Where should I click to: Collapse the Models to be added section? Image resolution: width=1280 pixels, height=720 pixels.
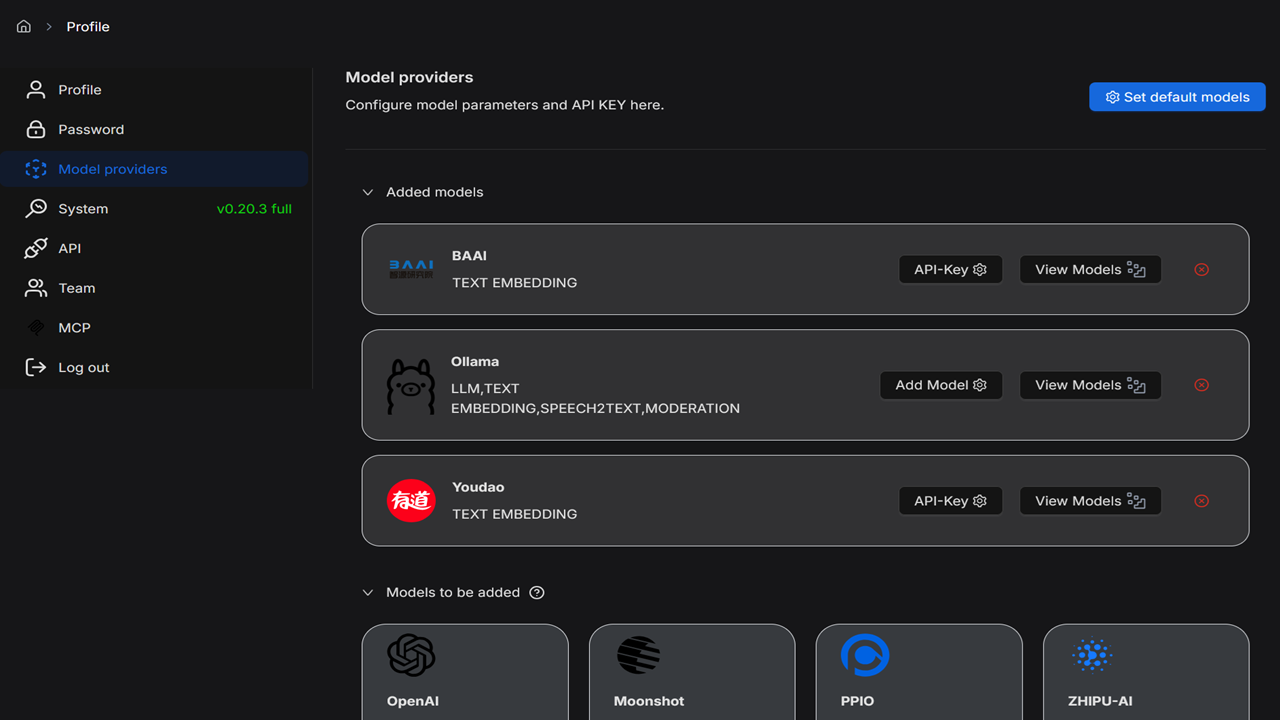[x=368, y=593]
